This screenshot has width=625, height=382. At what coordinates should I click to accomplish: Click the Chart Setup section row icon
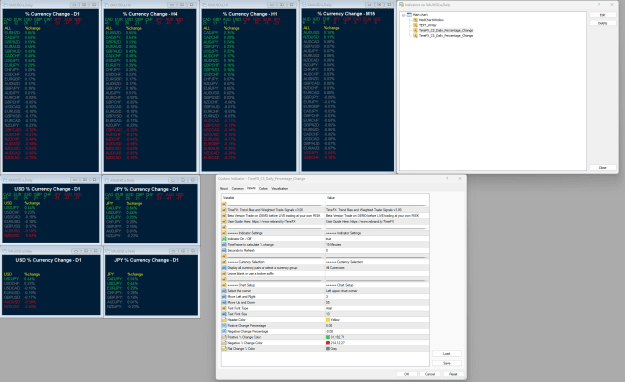pyautogui.click(x=224, y=285)
